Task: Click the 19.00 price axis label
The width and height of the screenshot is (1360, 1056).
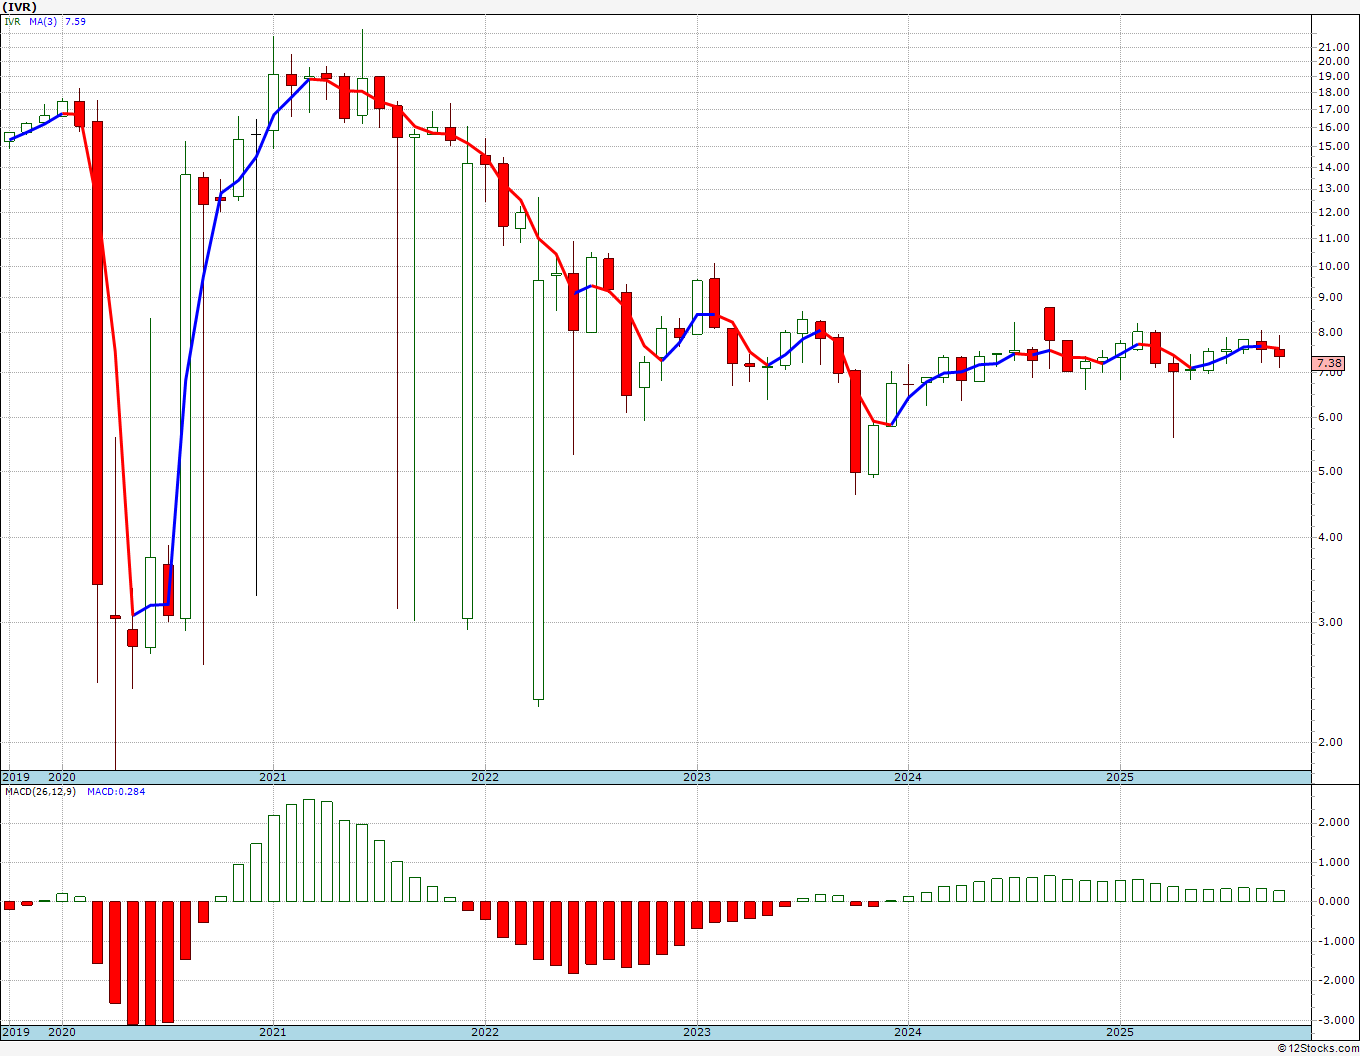Action: click(x=1333, y=76)
